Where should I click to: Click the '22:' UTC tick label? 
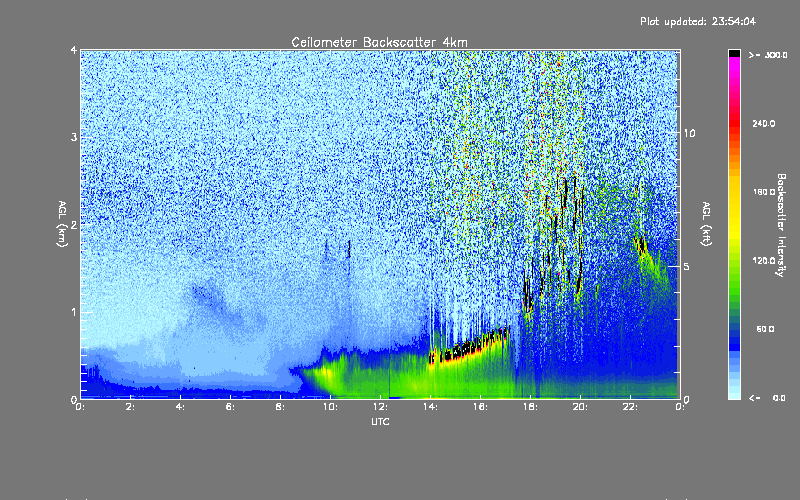630,407
